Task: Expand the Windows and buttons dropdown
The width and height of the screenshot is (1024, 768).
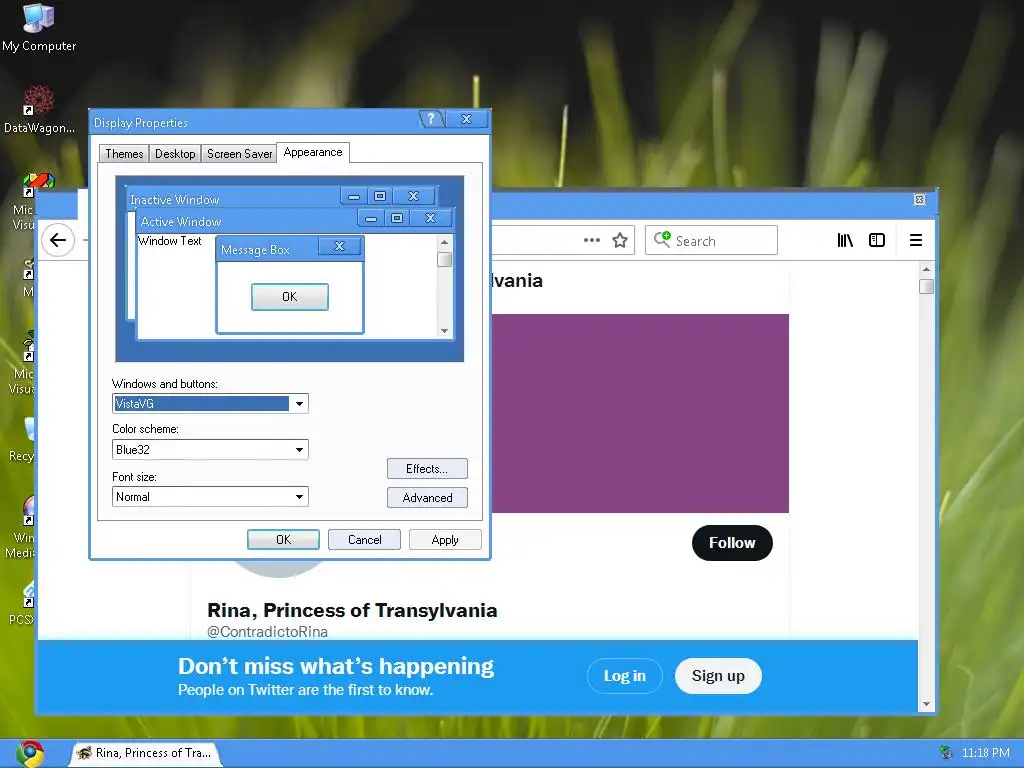Action: (299, 404)
